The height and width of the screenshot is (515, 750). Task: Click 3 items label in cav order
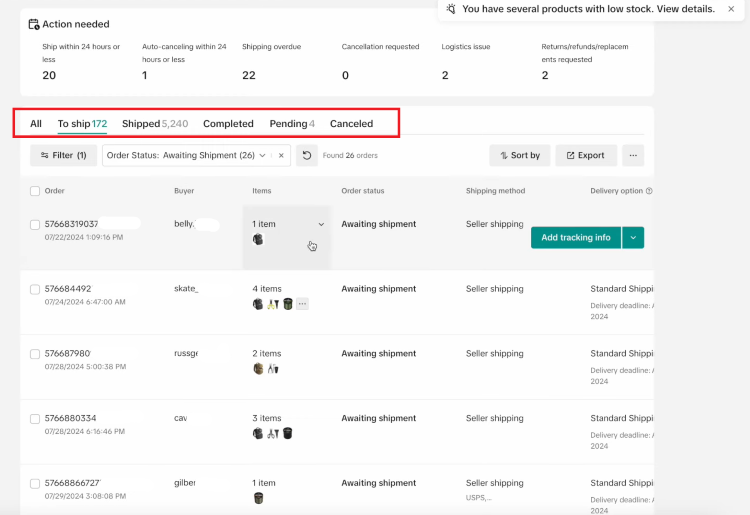click(267, 418)
